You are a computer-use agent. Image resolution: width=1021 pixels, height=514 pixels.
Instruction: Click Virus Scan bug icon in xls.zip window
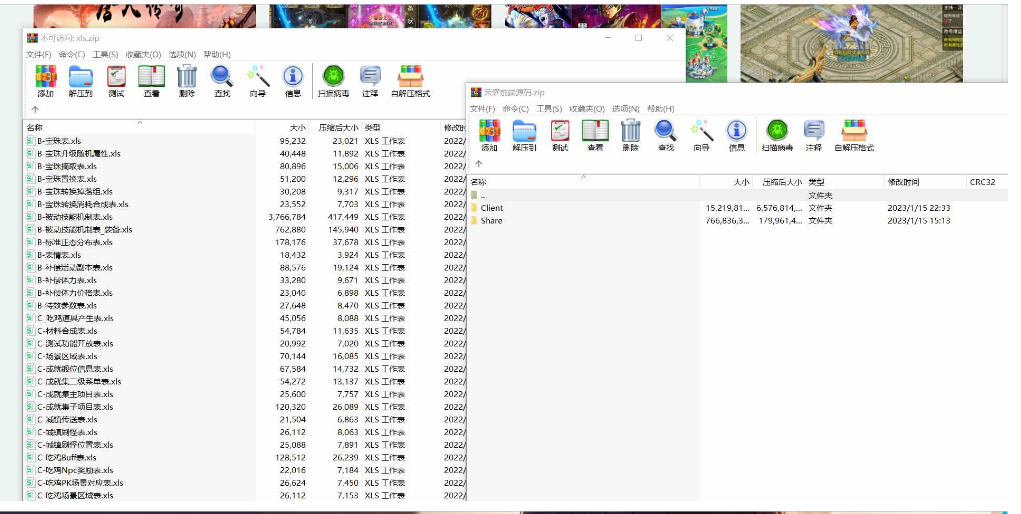[332, 81]
